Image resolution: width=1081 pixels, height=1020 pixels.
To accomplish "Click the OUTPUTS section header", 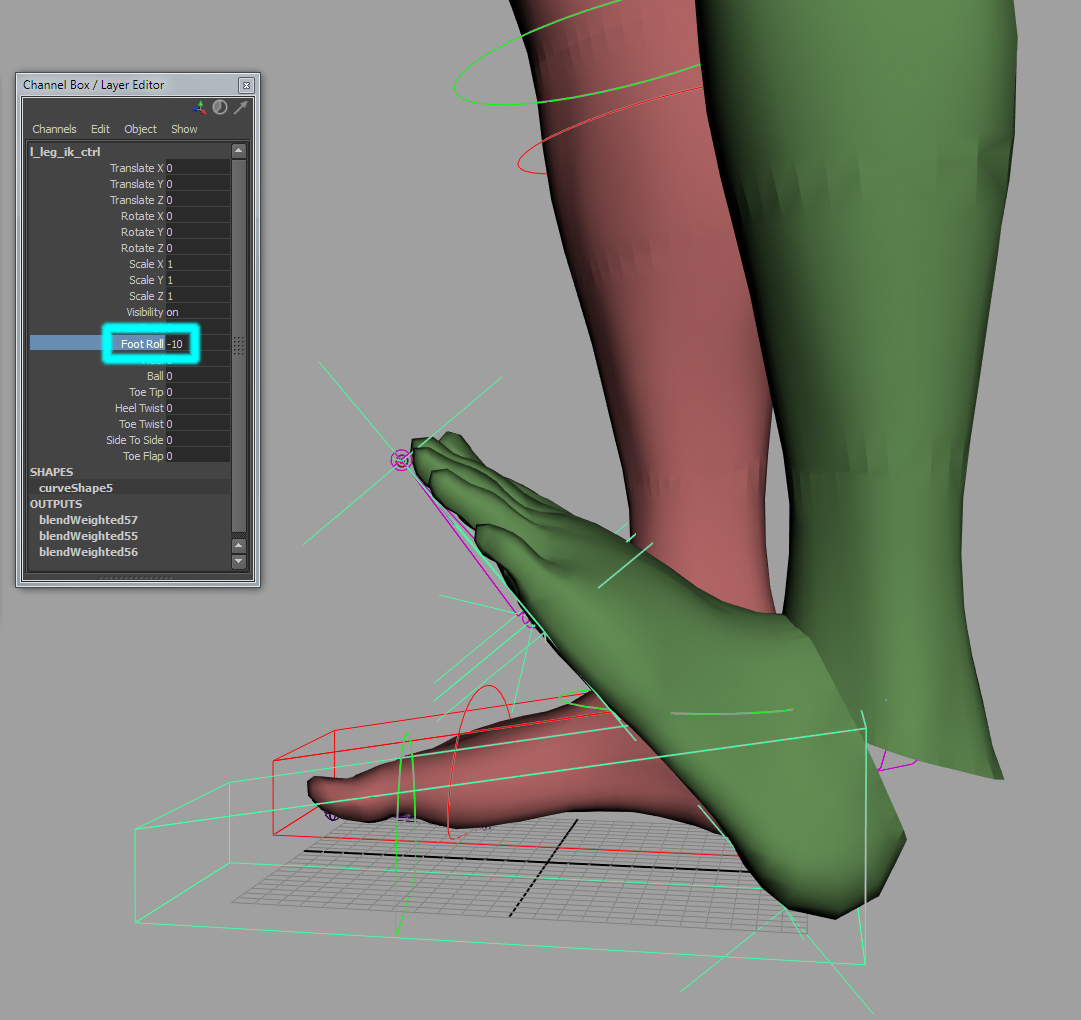I will point(56,504).
